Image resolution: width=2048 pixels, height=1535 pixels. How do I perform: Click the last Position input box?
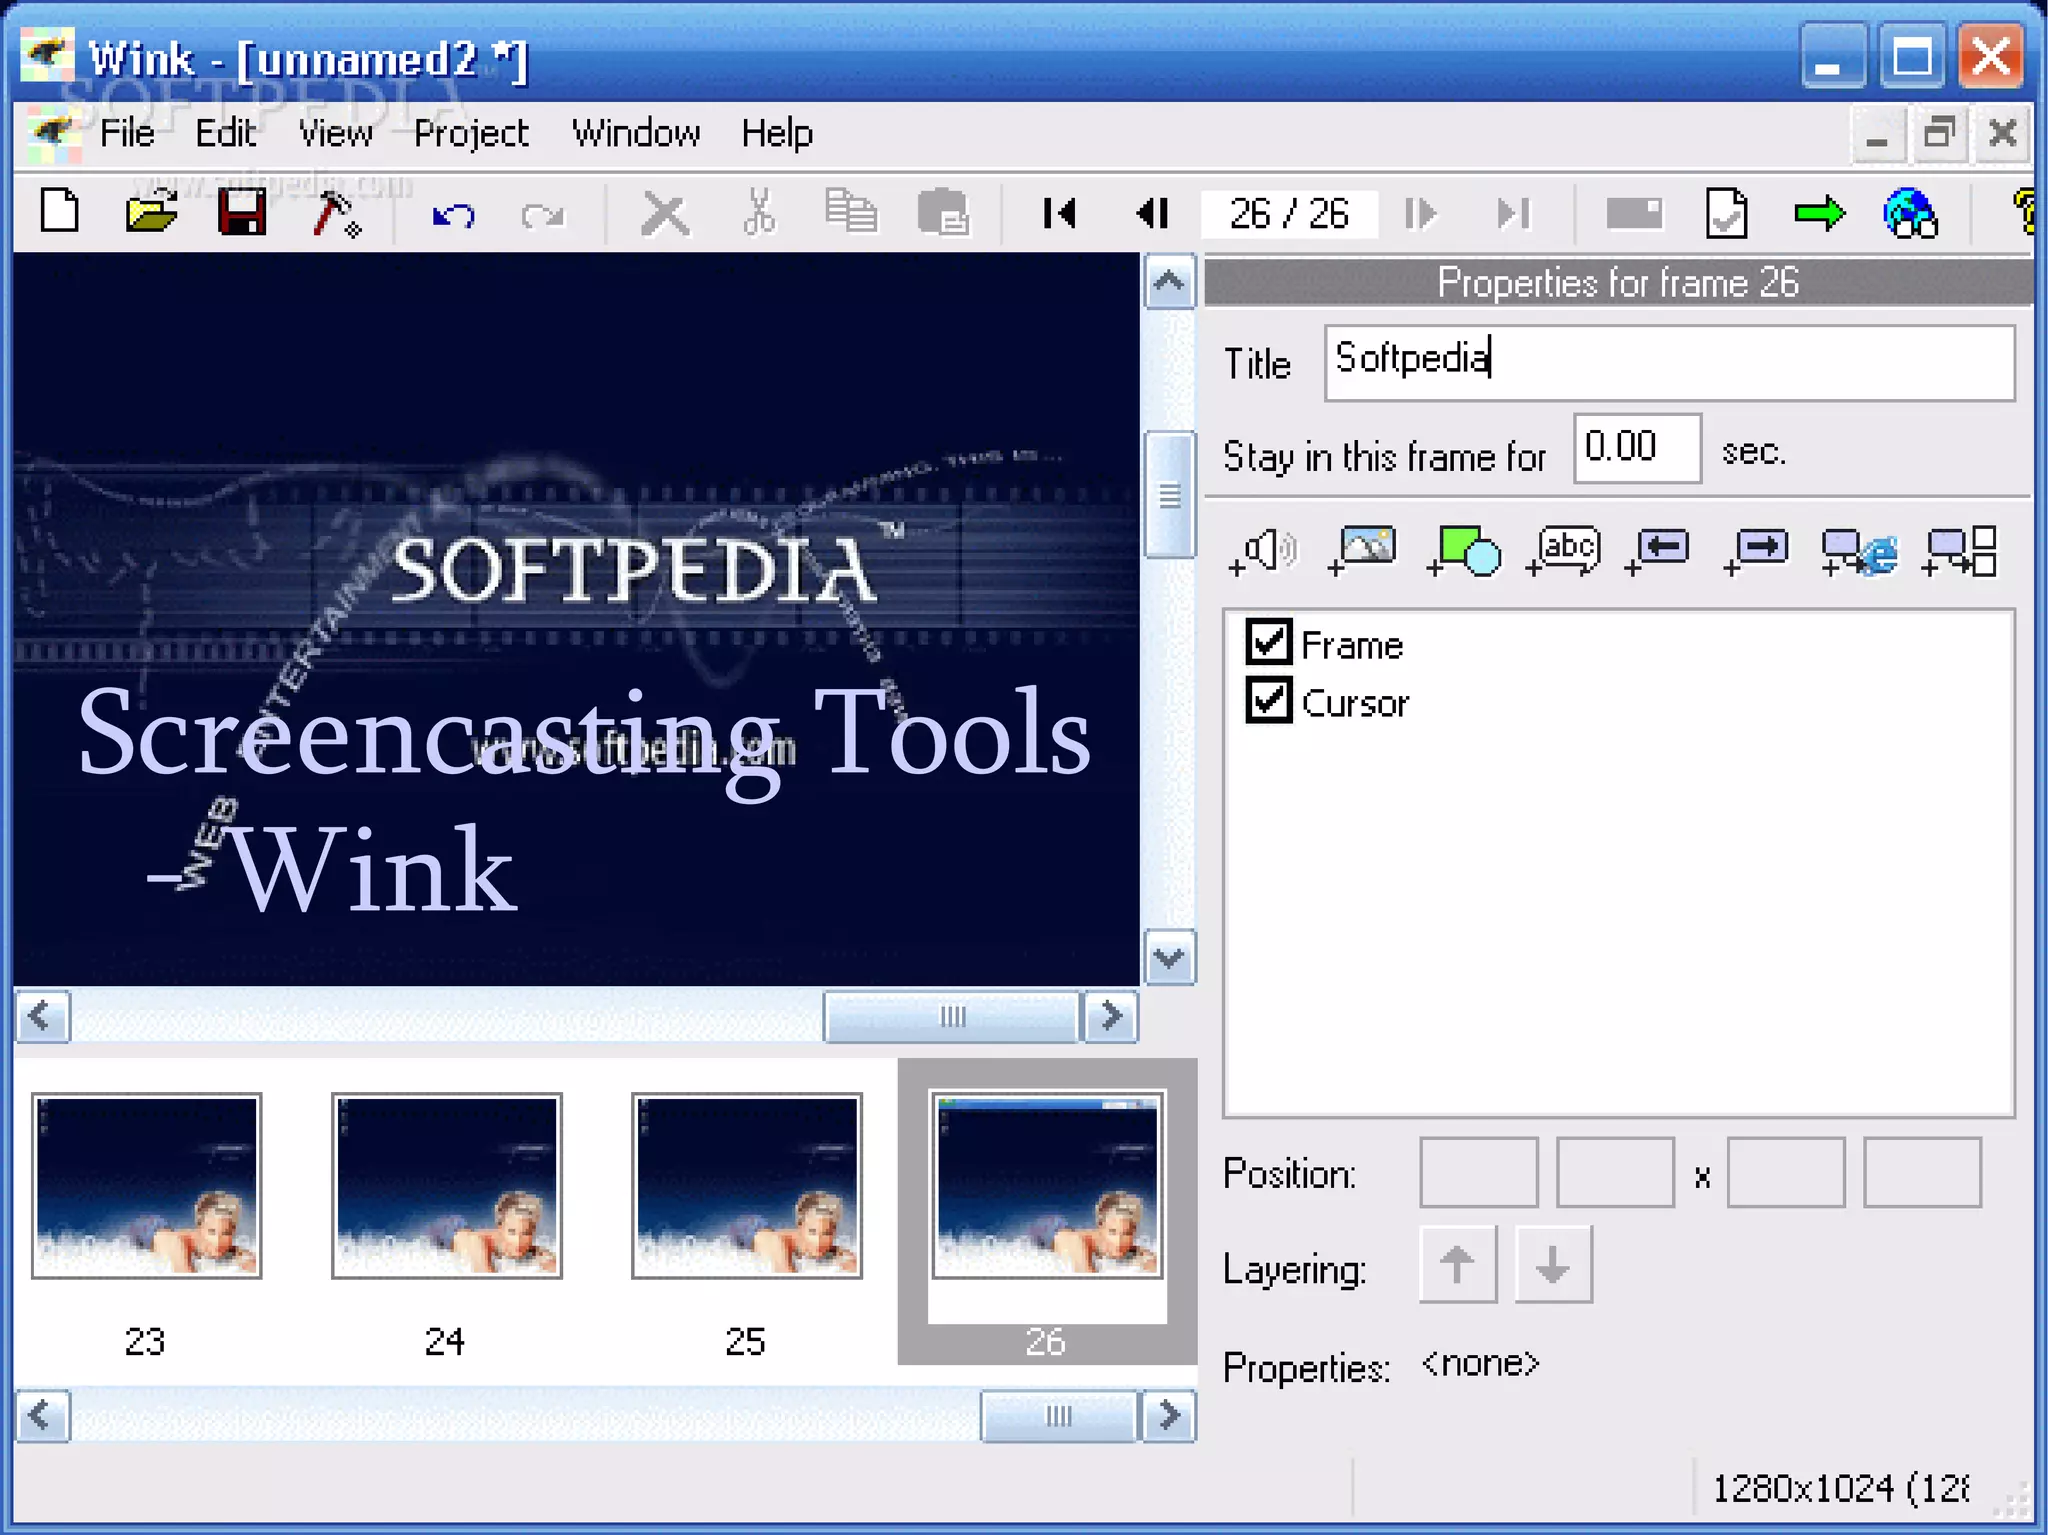[x=1922, y=1172]
